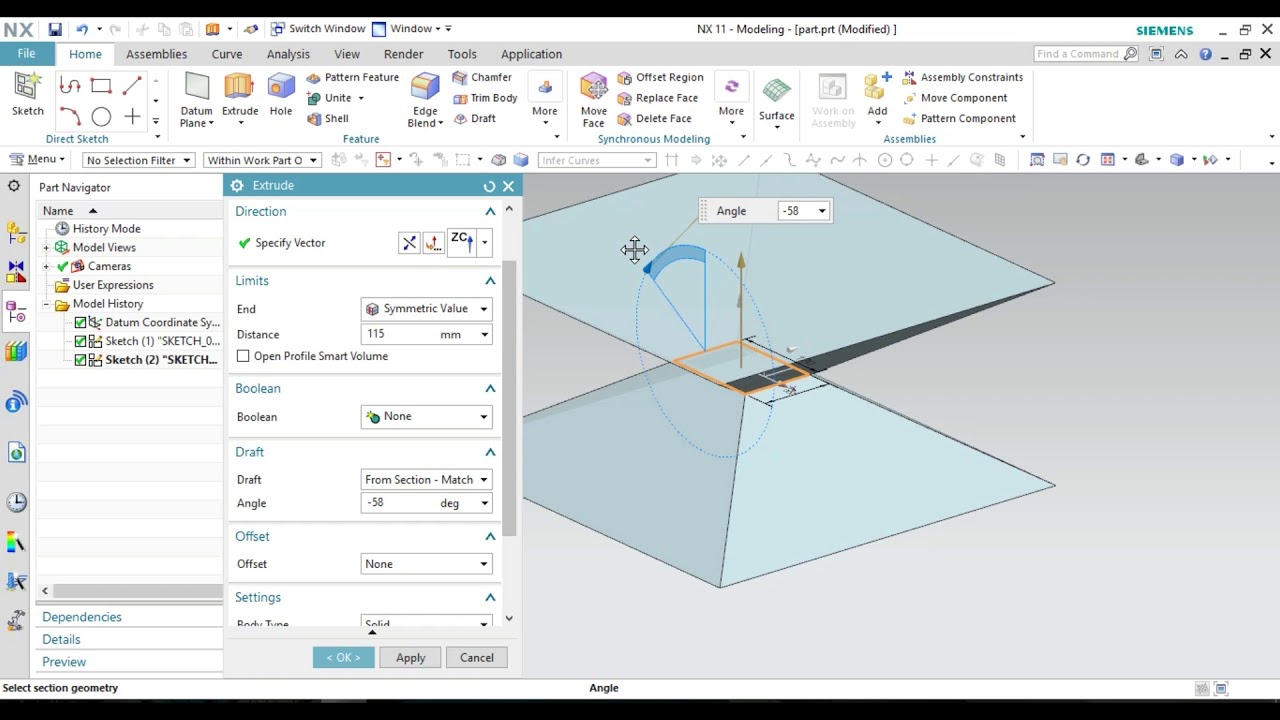
Task: Switch to the Render tab
Action: pyautogui.click(x=404, y=54)
